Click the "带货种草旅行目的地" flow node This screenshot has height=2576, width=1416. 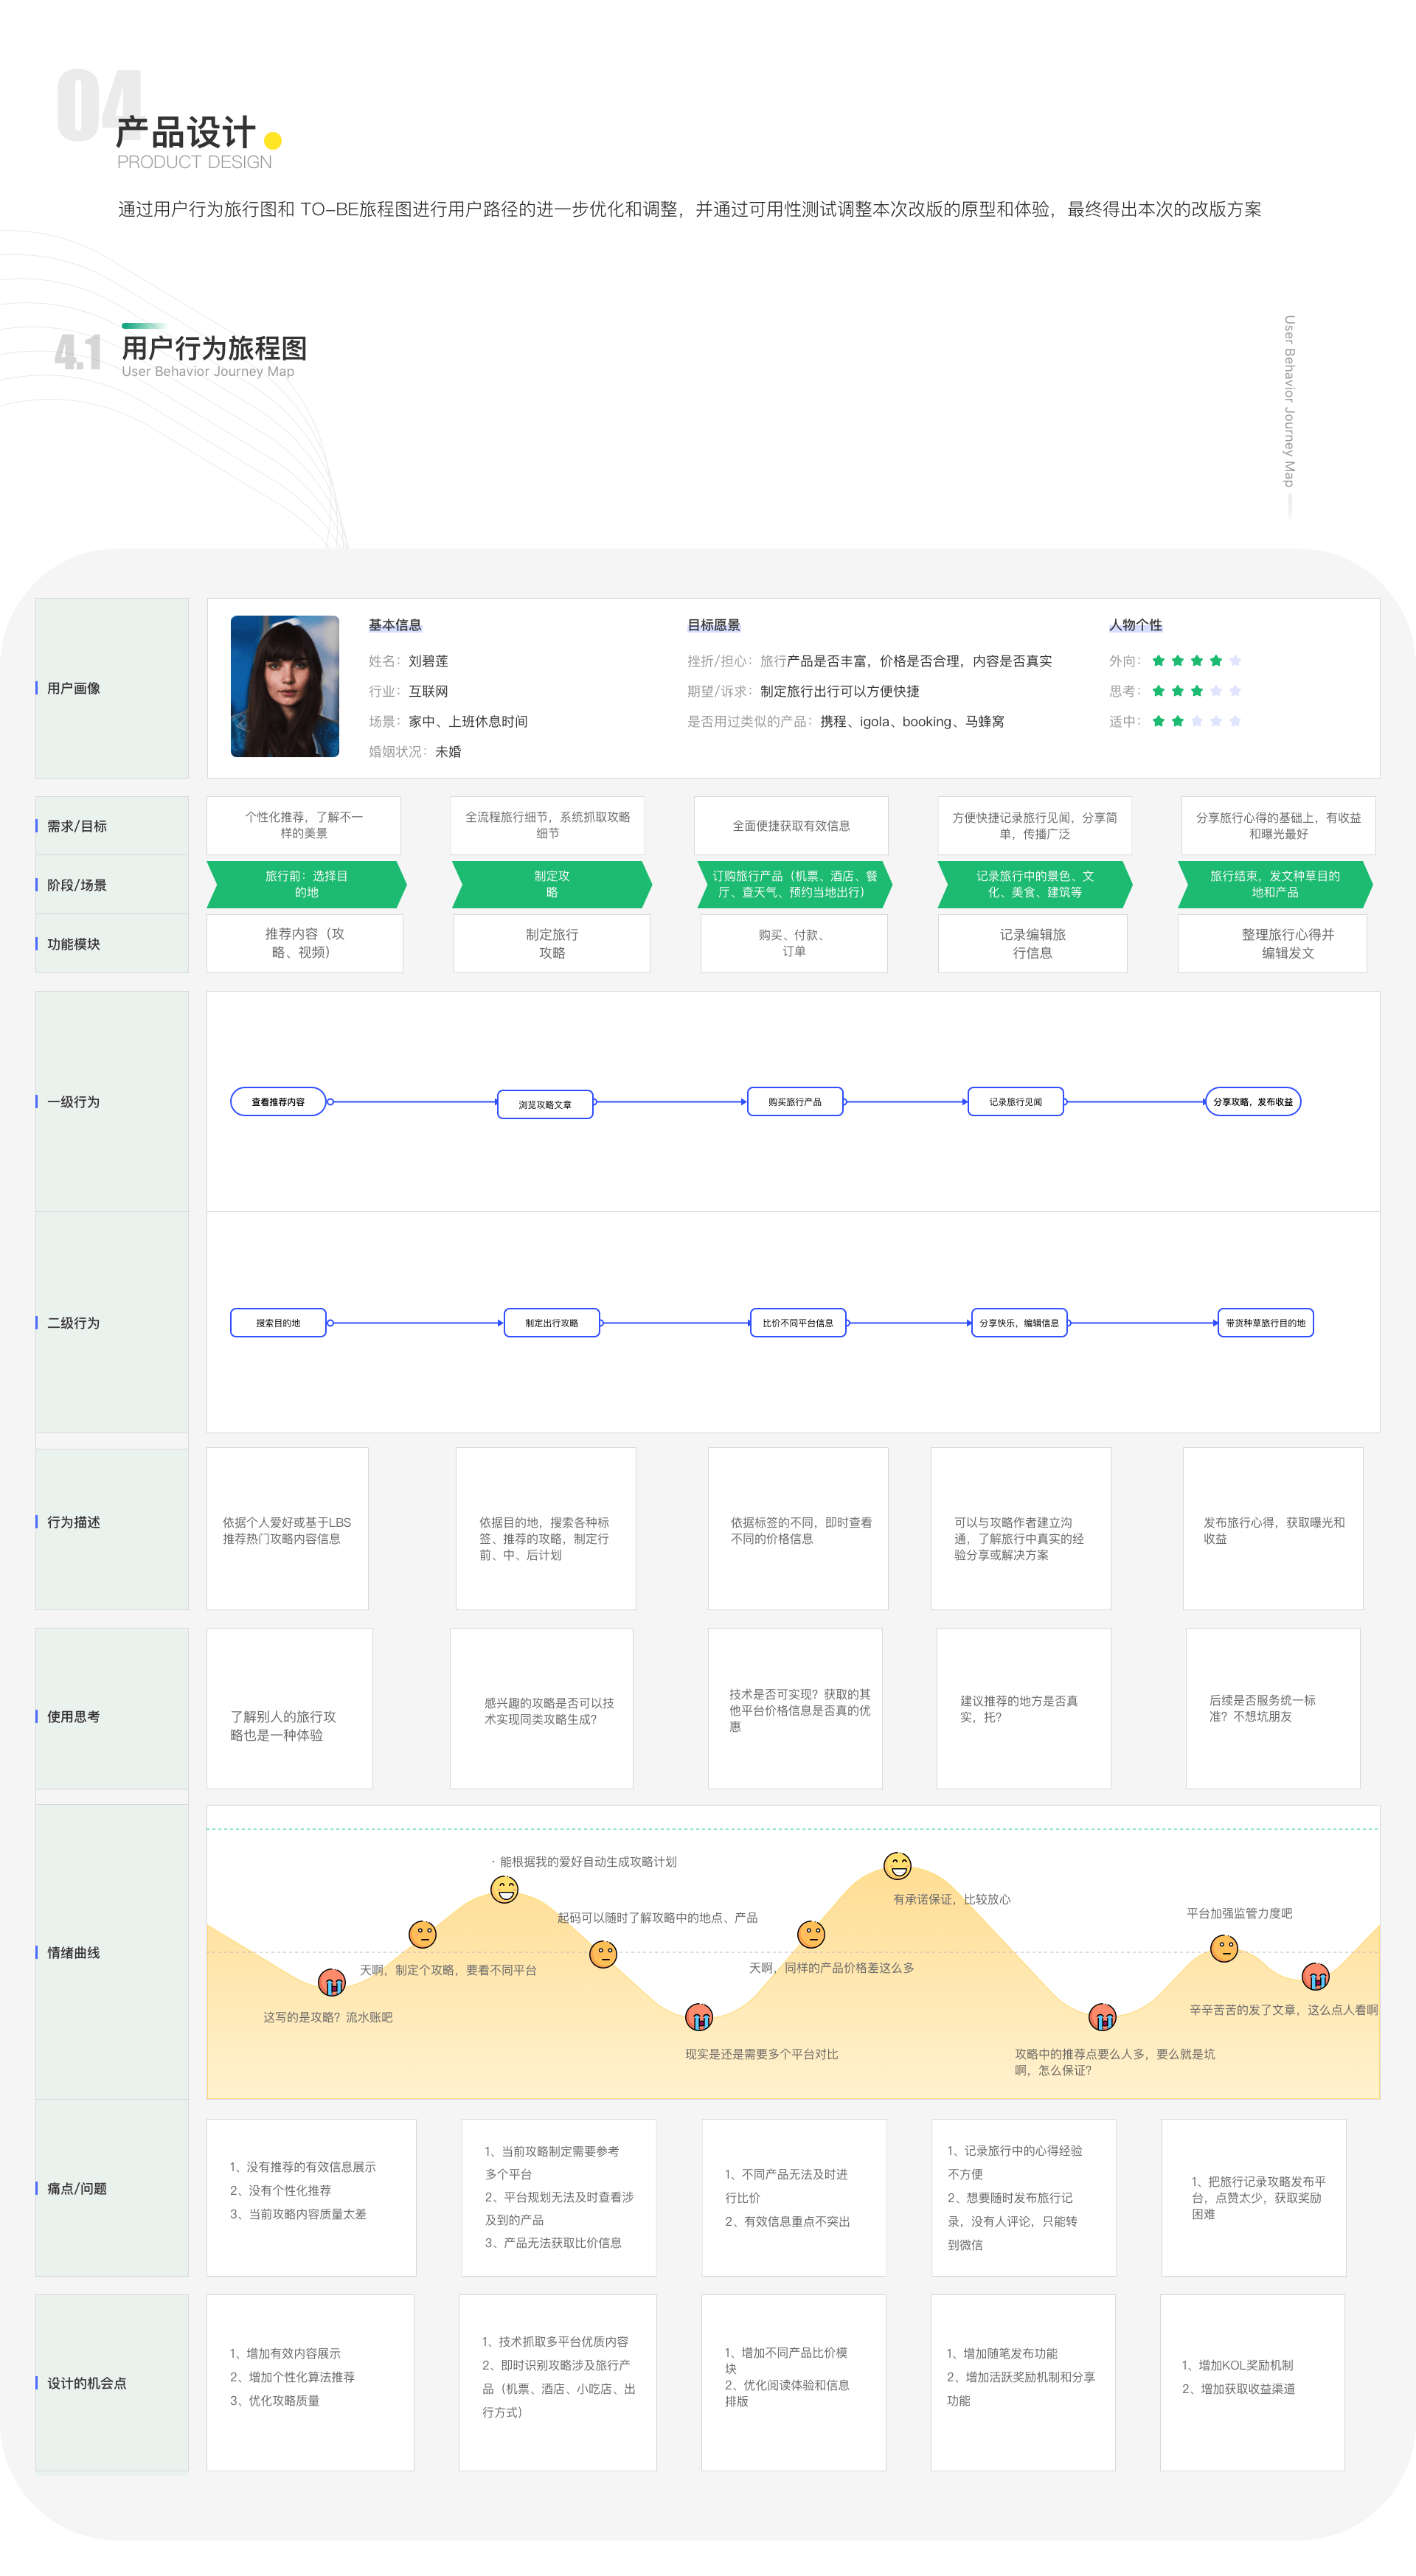pyautogui.click(x=1265, y=1322)
